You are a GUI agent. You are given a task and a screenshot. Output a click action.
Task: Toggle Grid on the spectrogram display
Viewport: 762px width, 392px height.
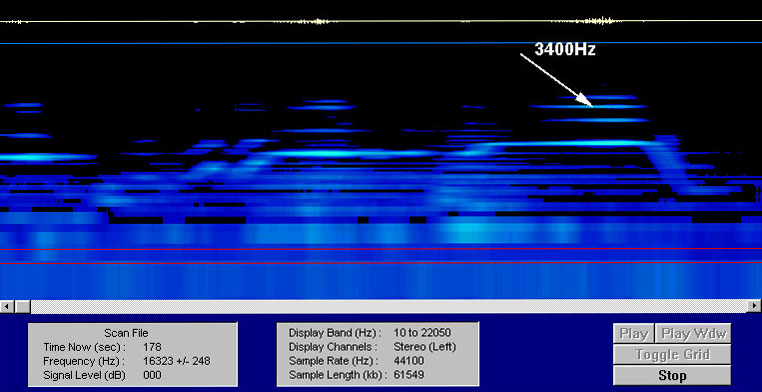point(672,355)
